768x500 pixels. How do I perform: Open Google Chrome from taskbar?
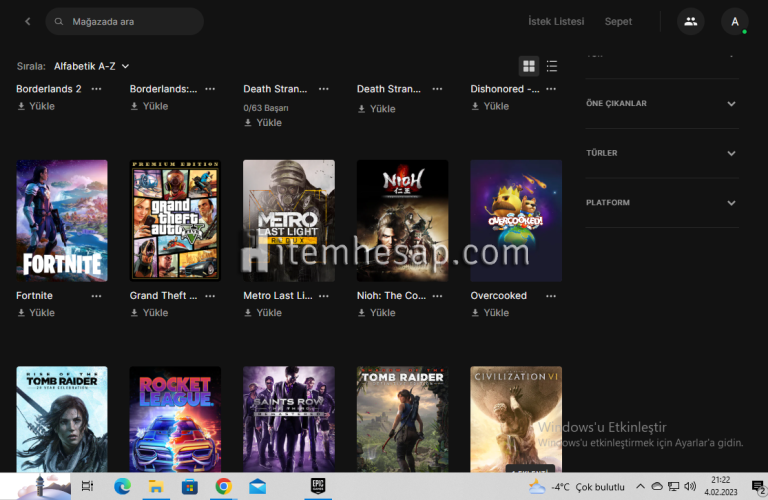[223, 486]
